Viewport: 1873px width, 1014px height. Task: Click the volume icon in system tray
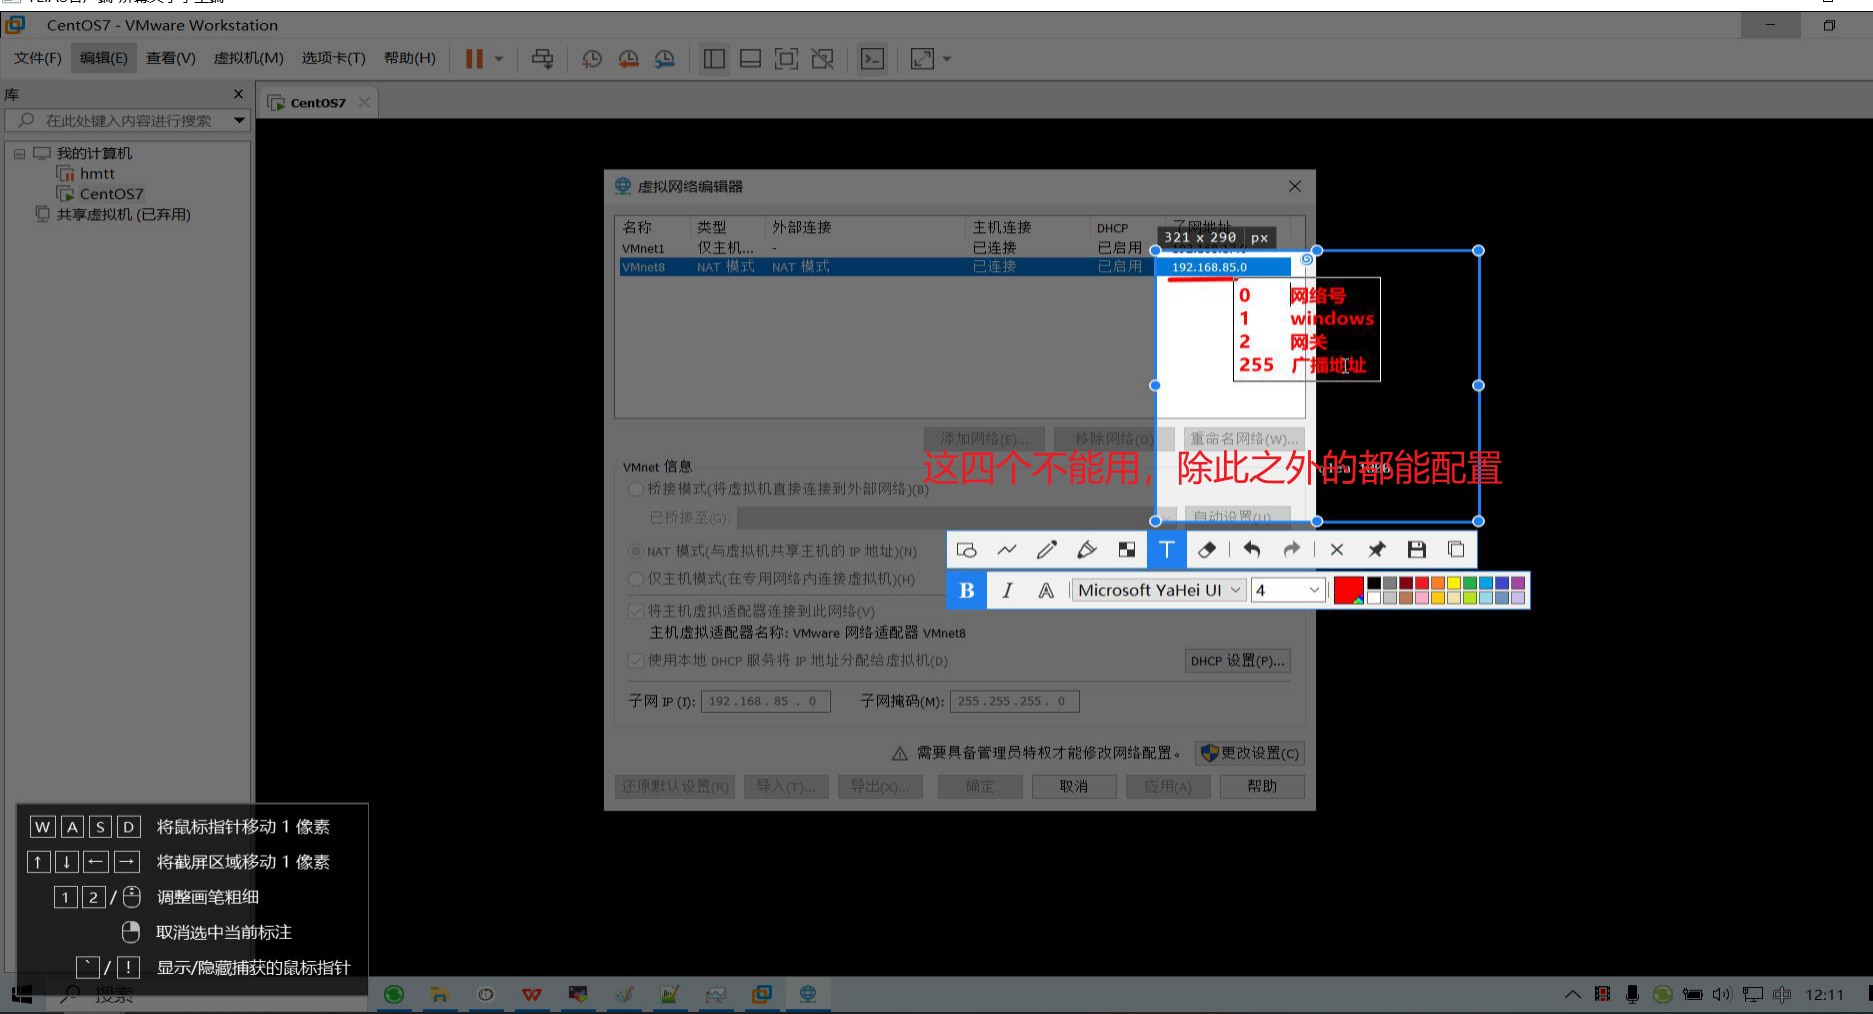point(1721,994)
